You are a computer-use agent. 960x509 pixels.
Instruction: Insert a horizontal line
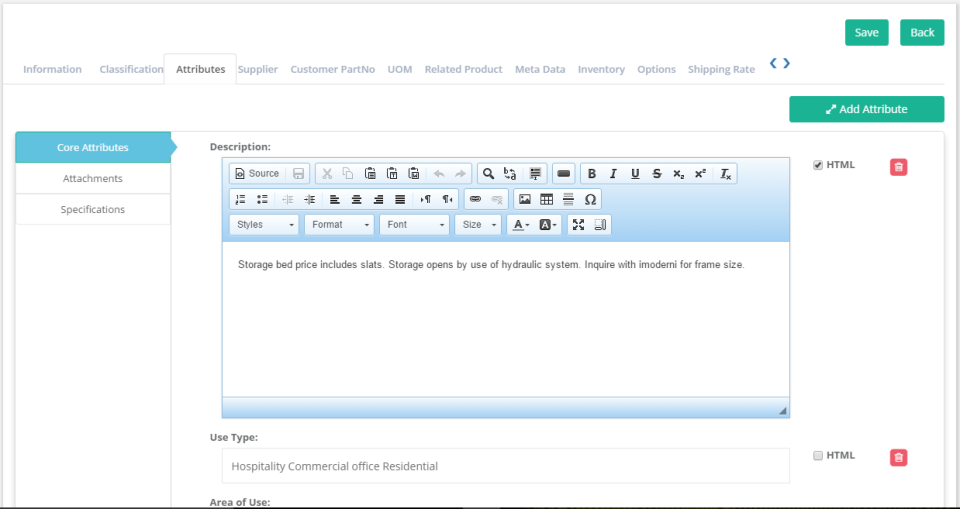coord(568,199)
